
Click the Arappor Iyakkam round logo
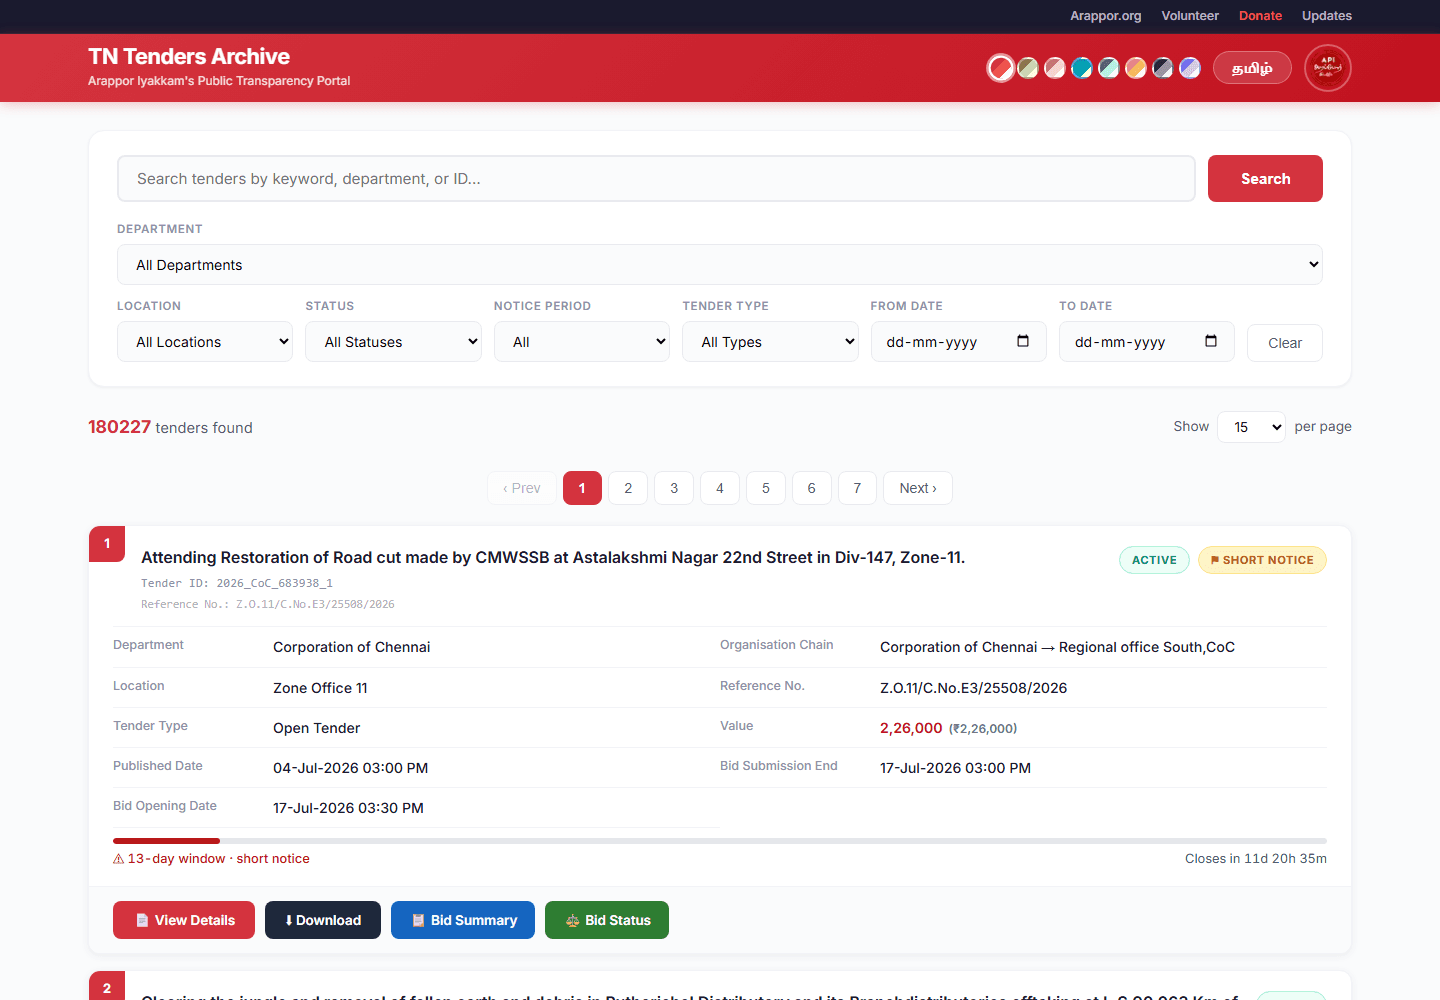tap(1328, 68)
